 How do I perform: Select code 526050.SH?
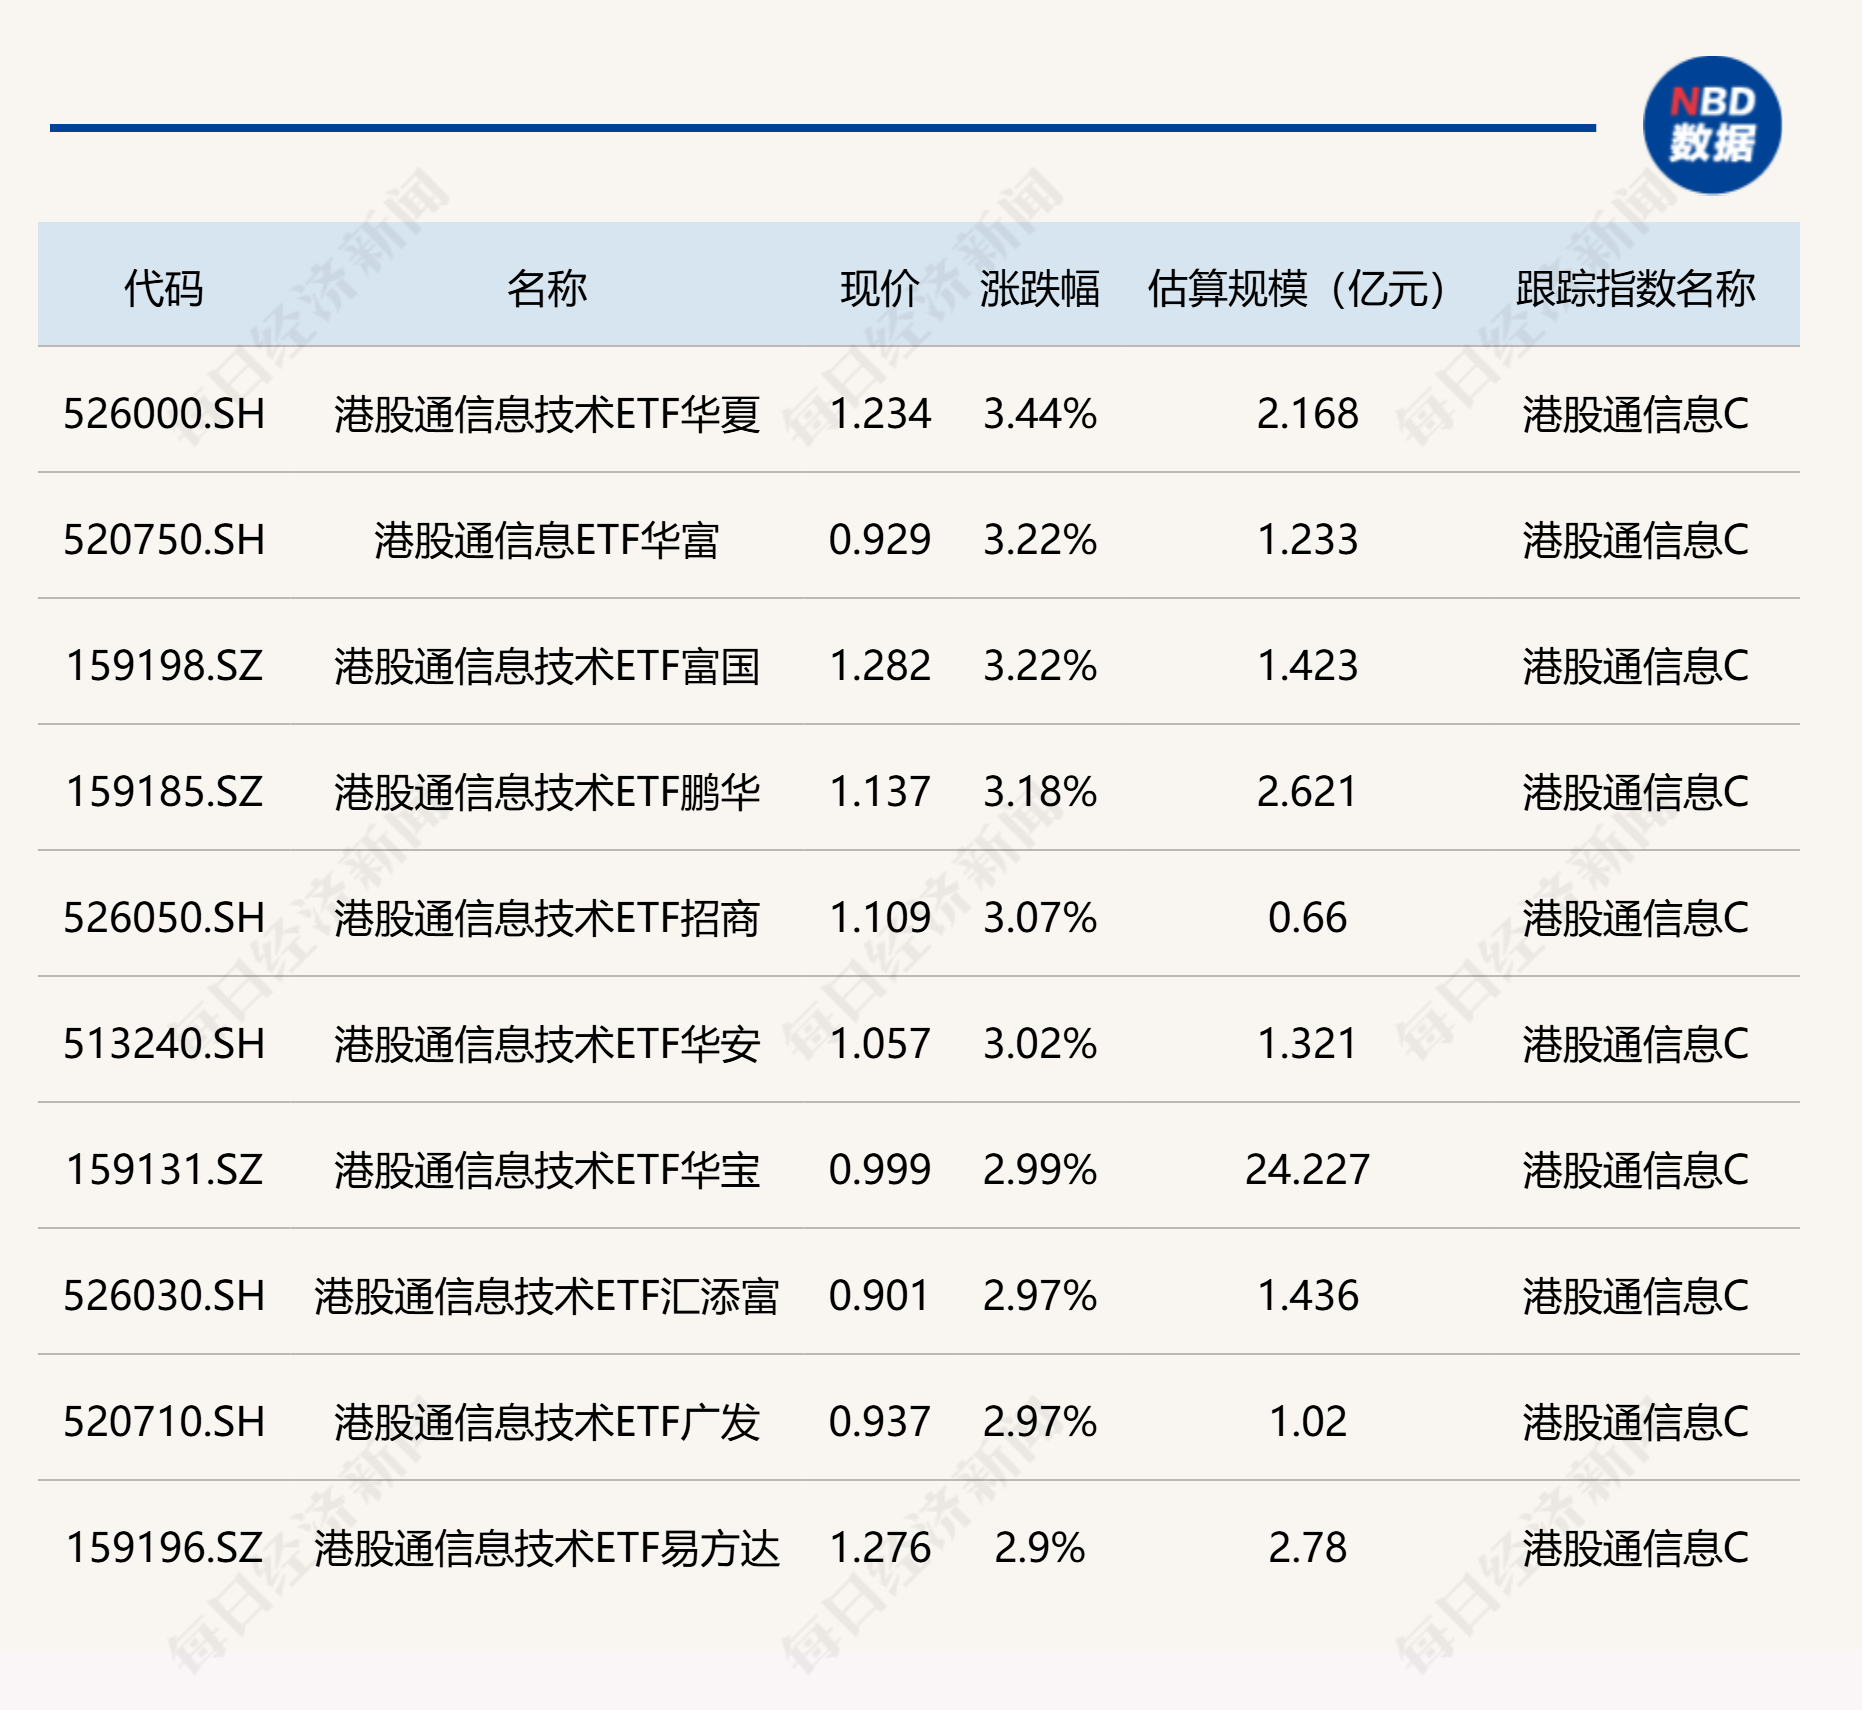pos(164,918)
